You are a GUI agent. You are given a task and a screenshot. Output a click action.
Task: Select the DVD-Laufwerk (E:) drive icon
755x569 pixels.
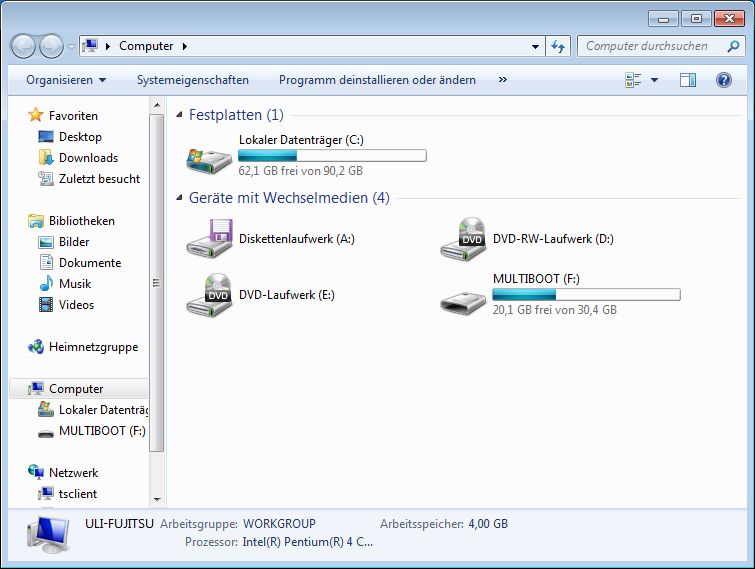(209, 295)
